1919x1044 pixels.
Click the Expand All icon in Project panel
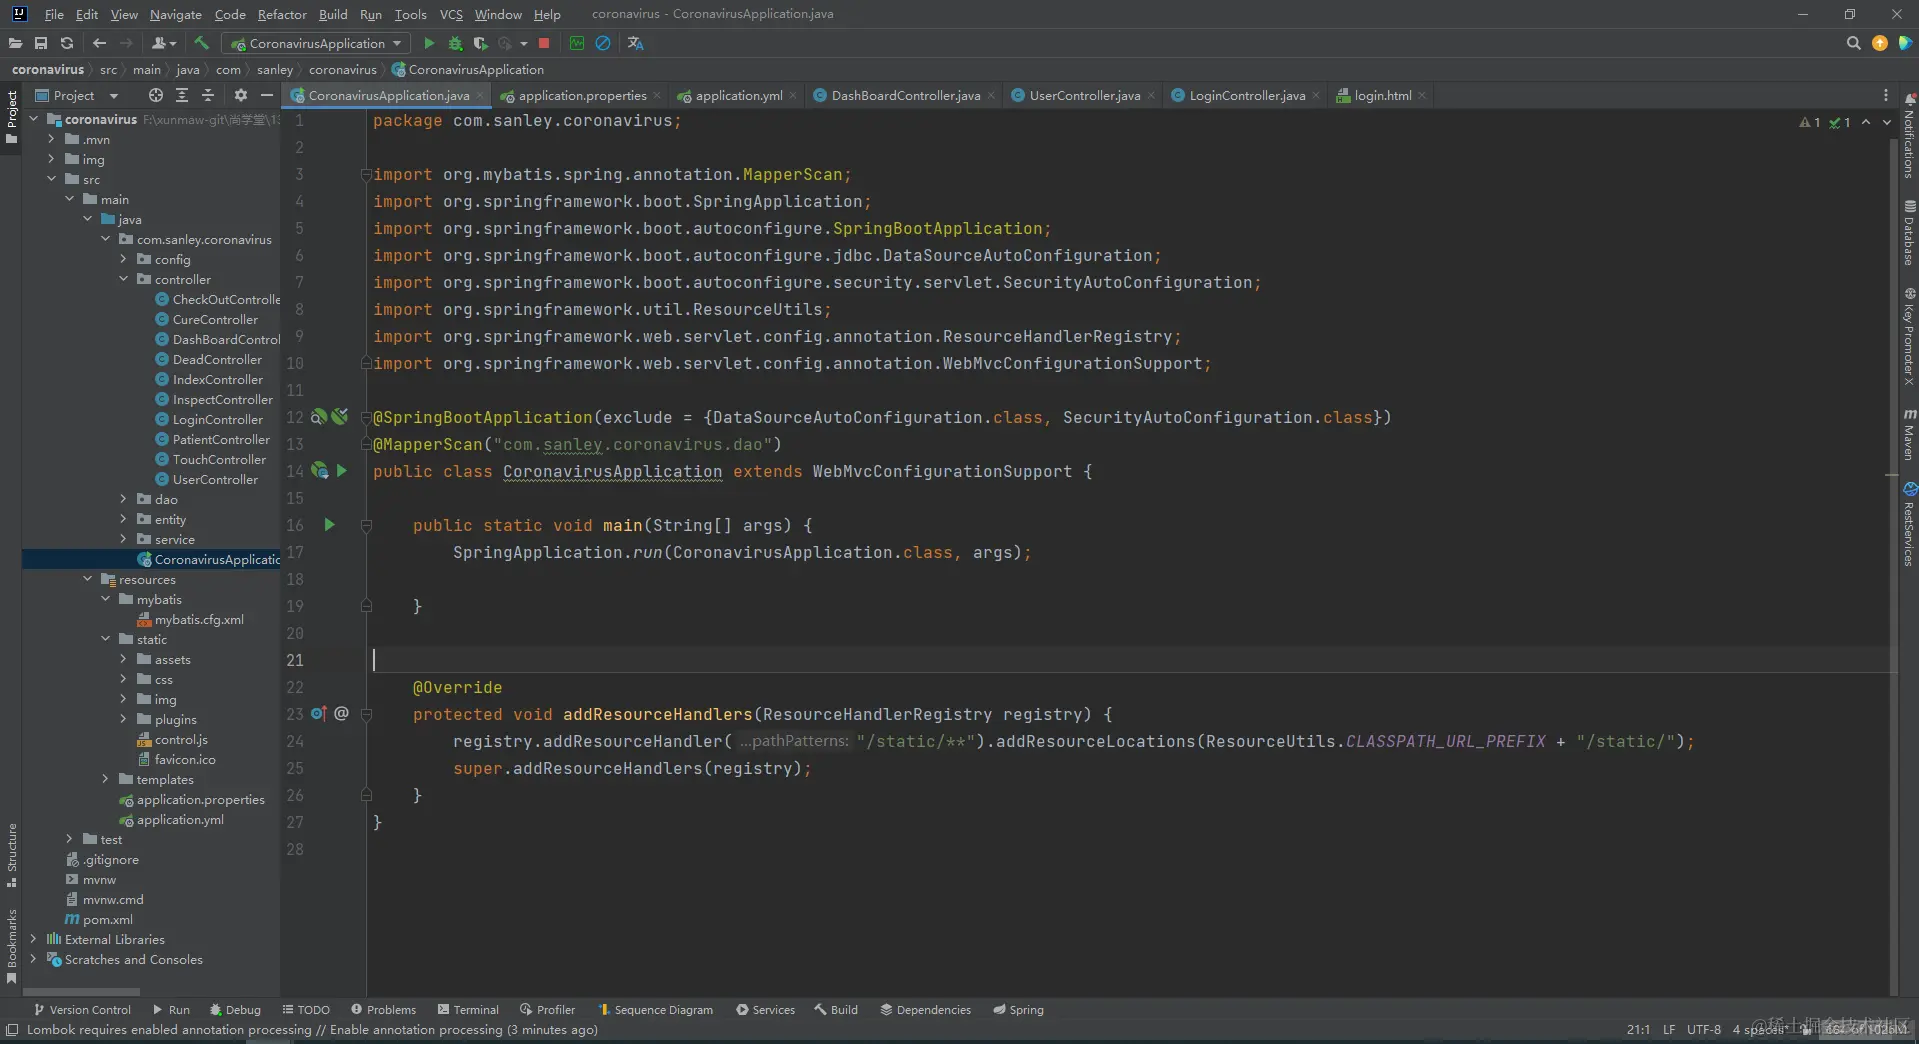(x=182, y=95)
